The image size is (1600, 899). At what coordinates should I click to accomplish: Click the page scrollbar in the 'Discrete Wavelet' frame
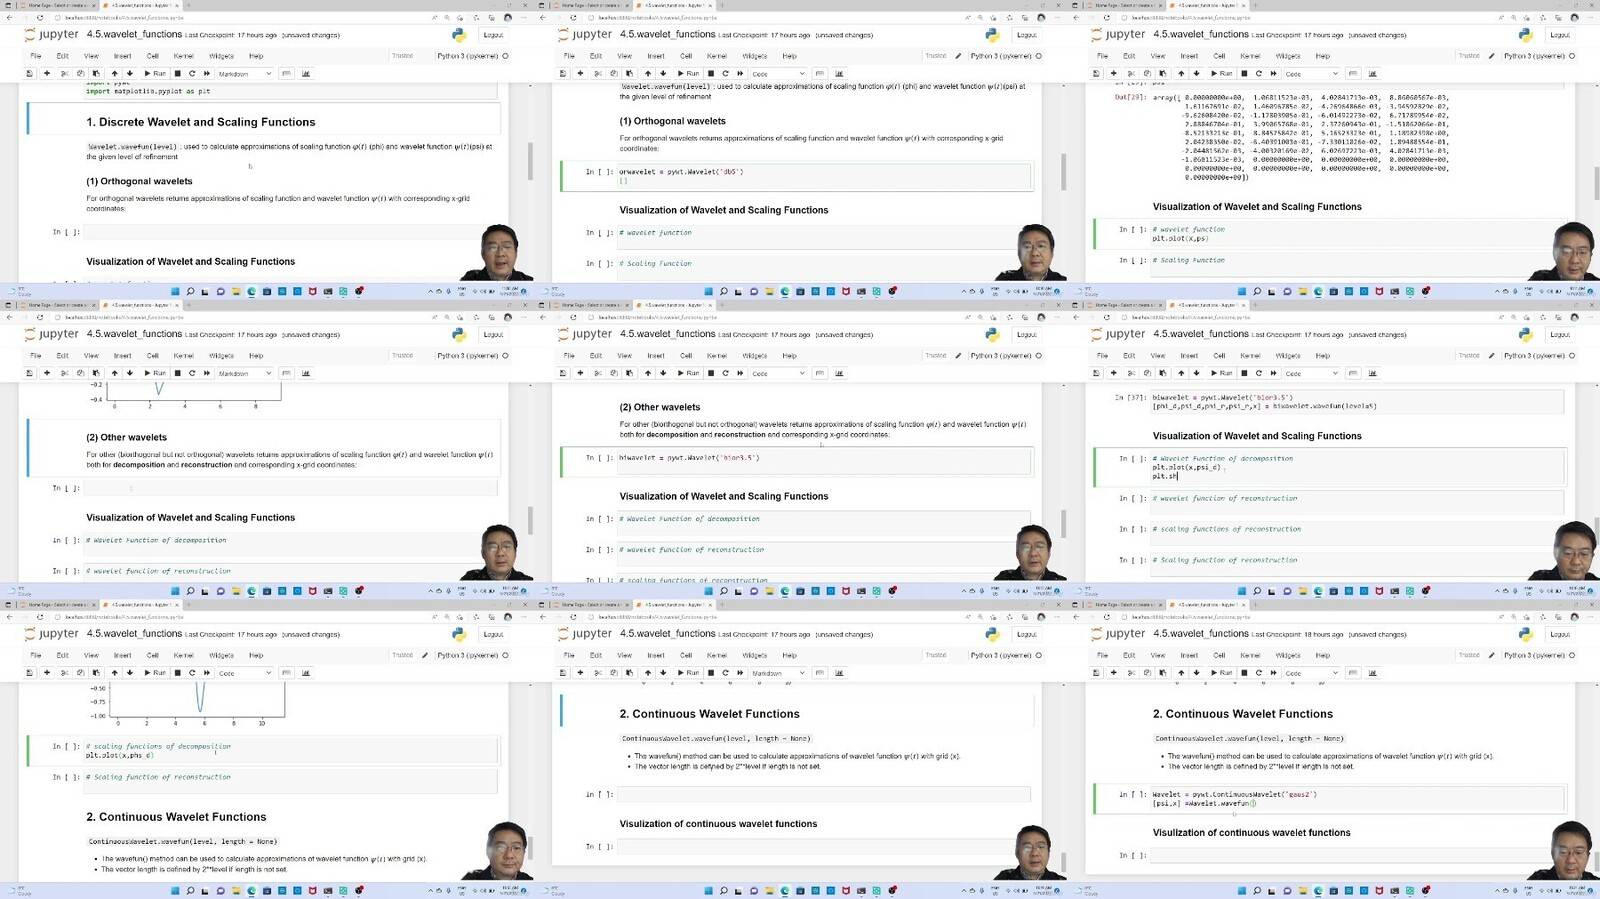click(x=529, y=161)
